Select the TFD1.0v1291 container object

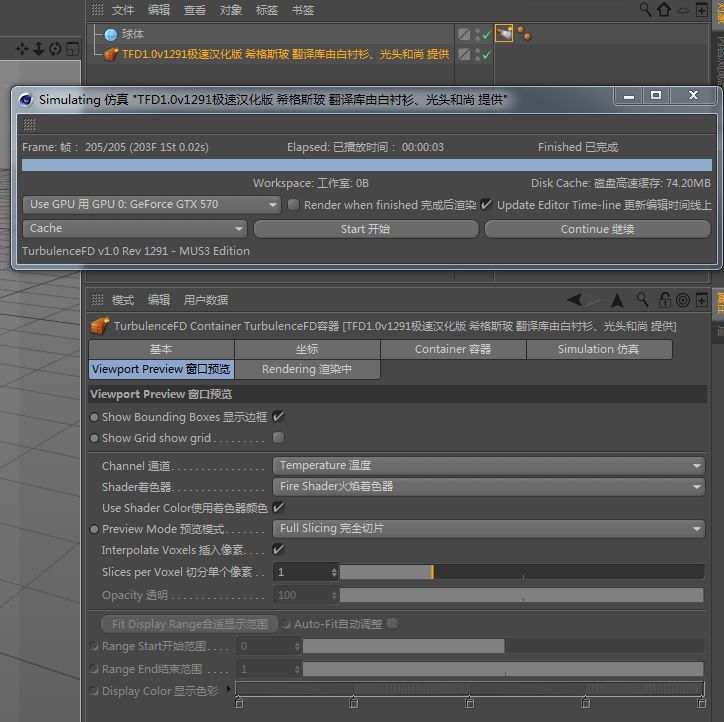point(285,54)
